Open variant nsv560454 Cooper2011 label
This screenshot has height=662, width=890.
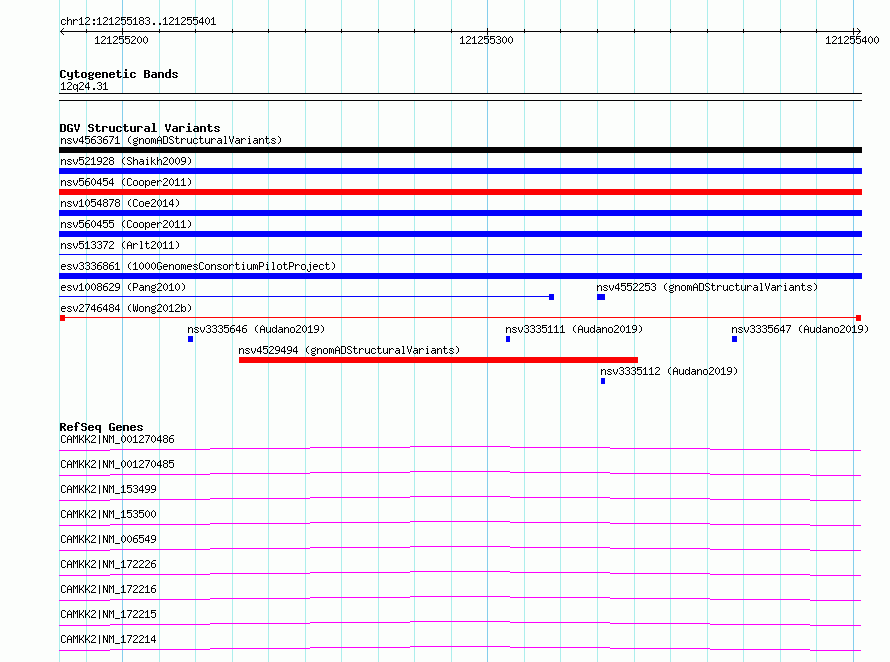[126, 182]
